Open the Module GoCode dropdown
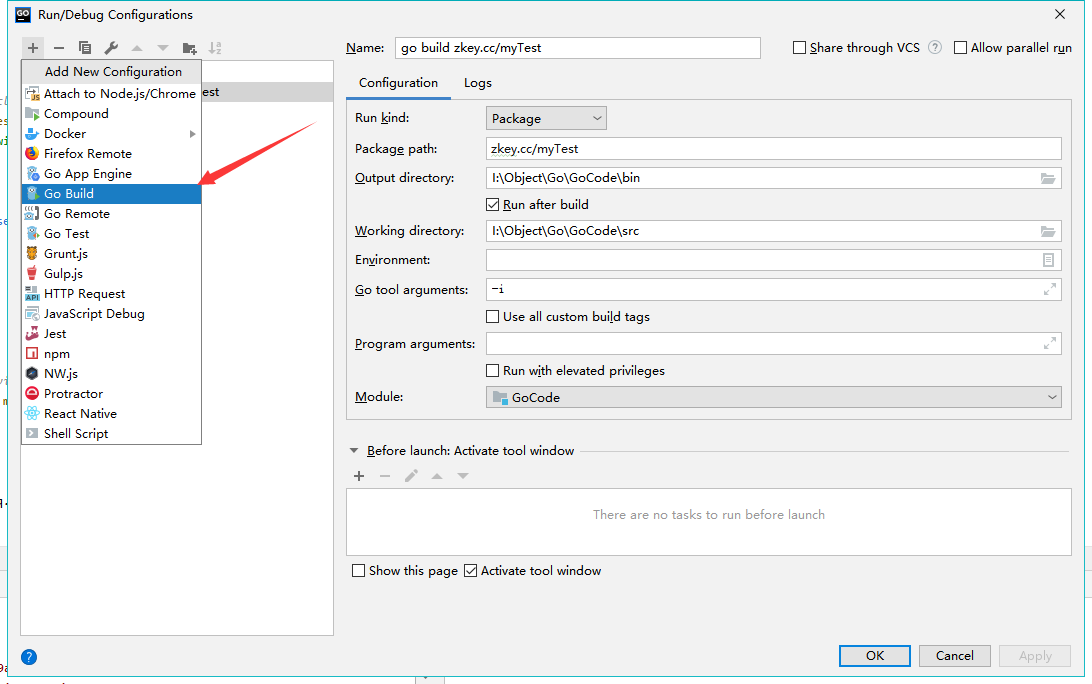1092x684 pixels. pyautogui.click(x=774, y=397)
